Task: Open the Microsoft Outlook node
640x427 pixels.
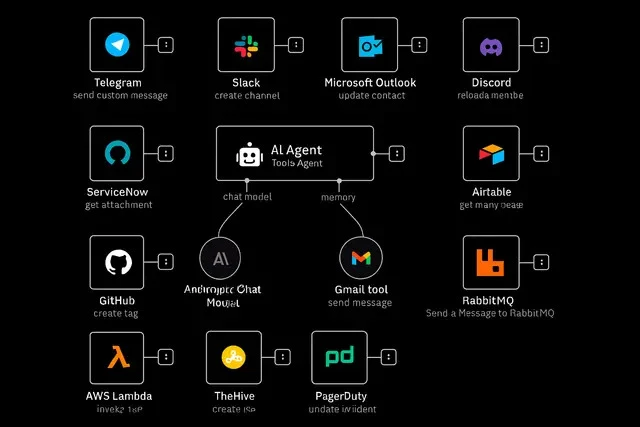Action: click(x=369, y=45)
